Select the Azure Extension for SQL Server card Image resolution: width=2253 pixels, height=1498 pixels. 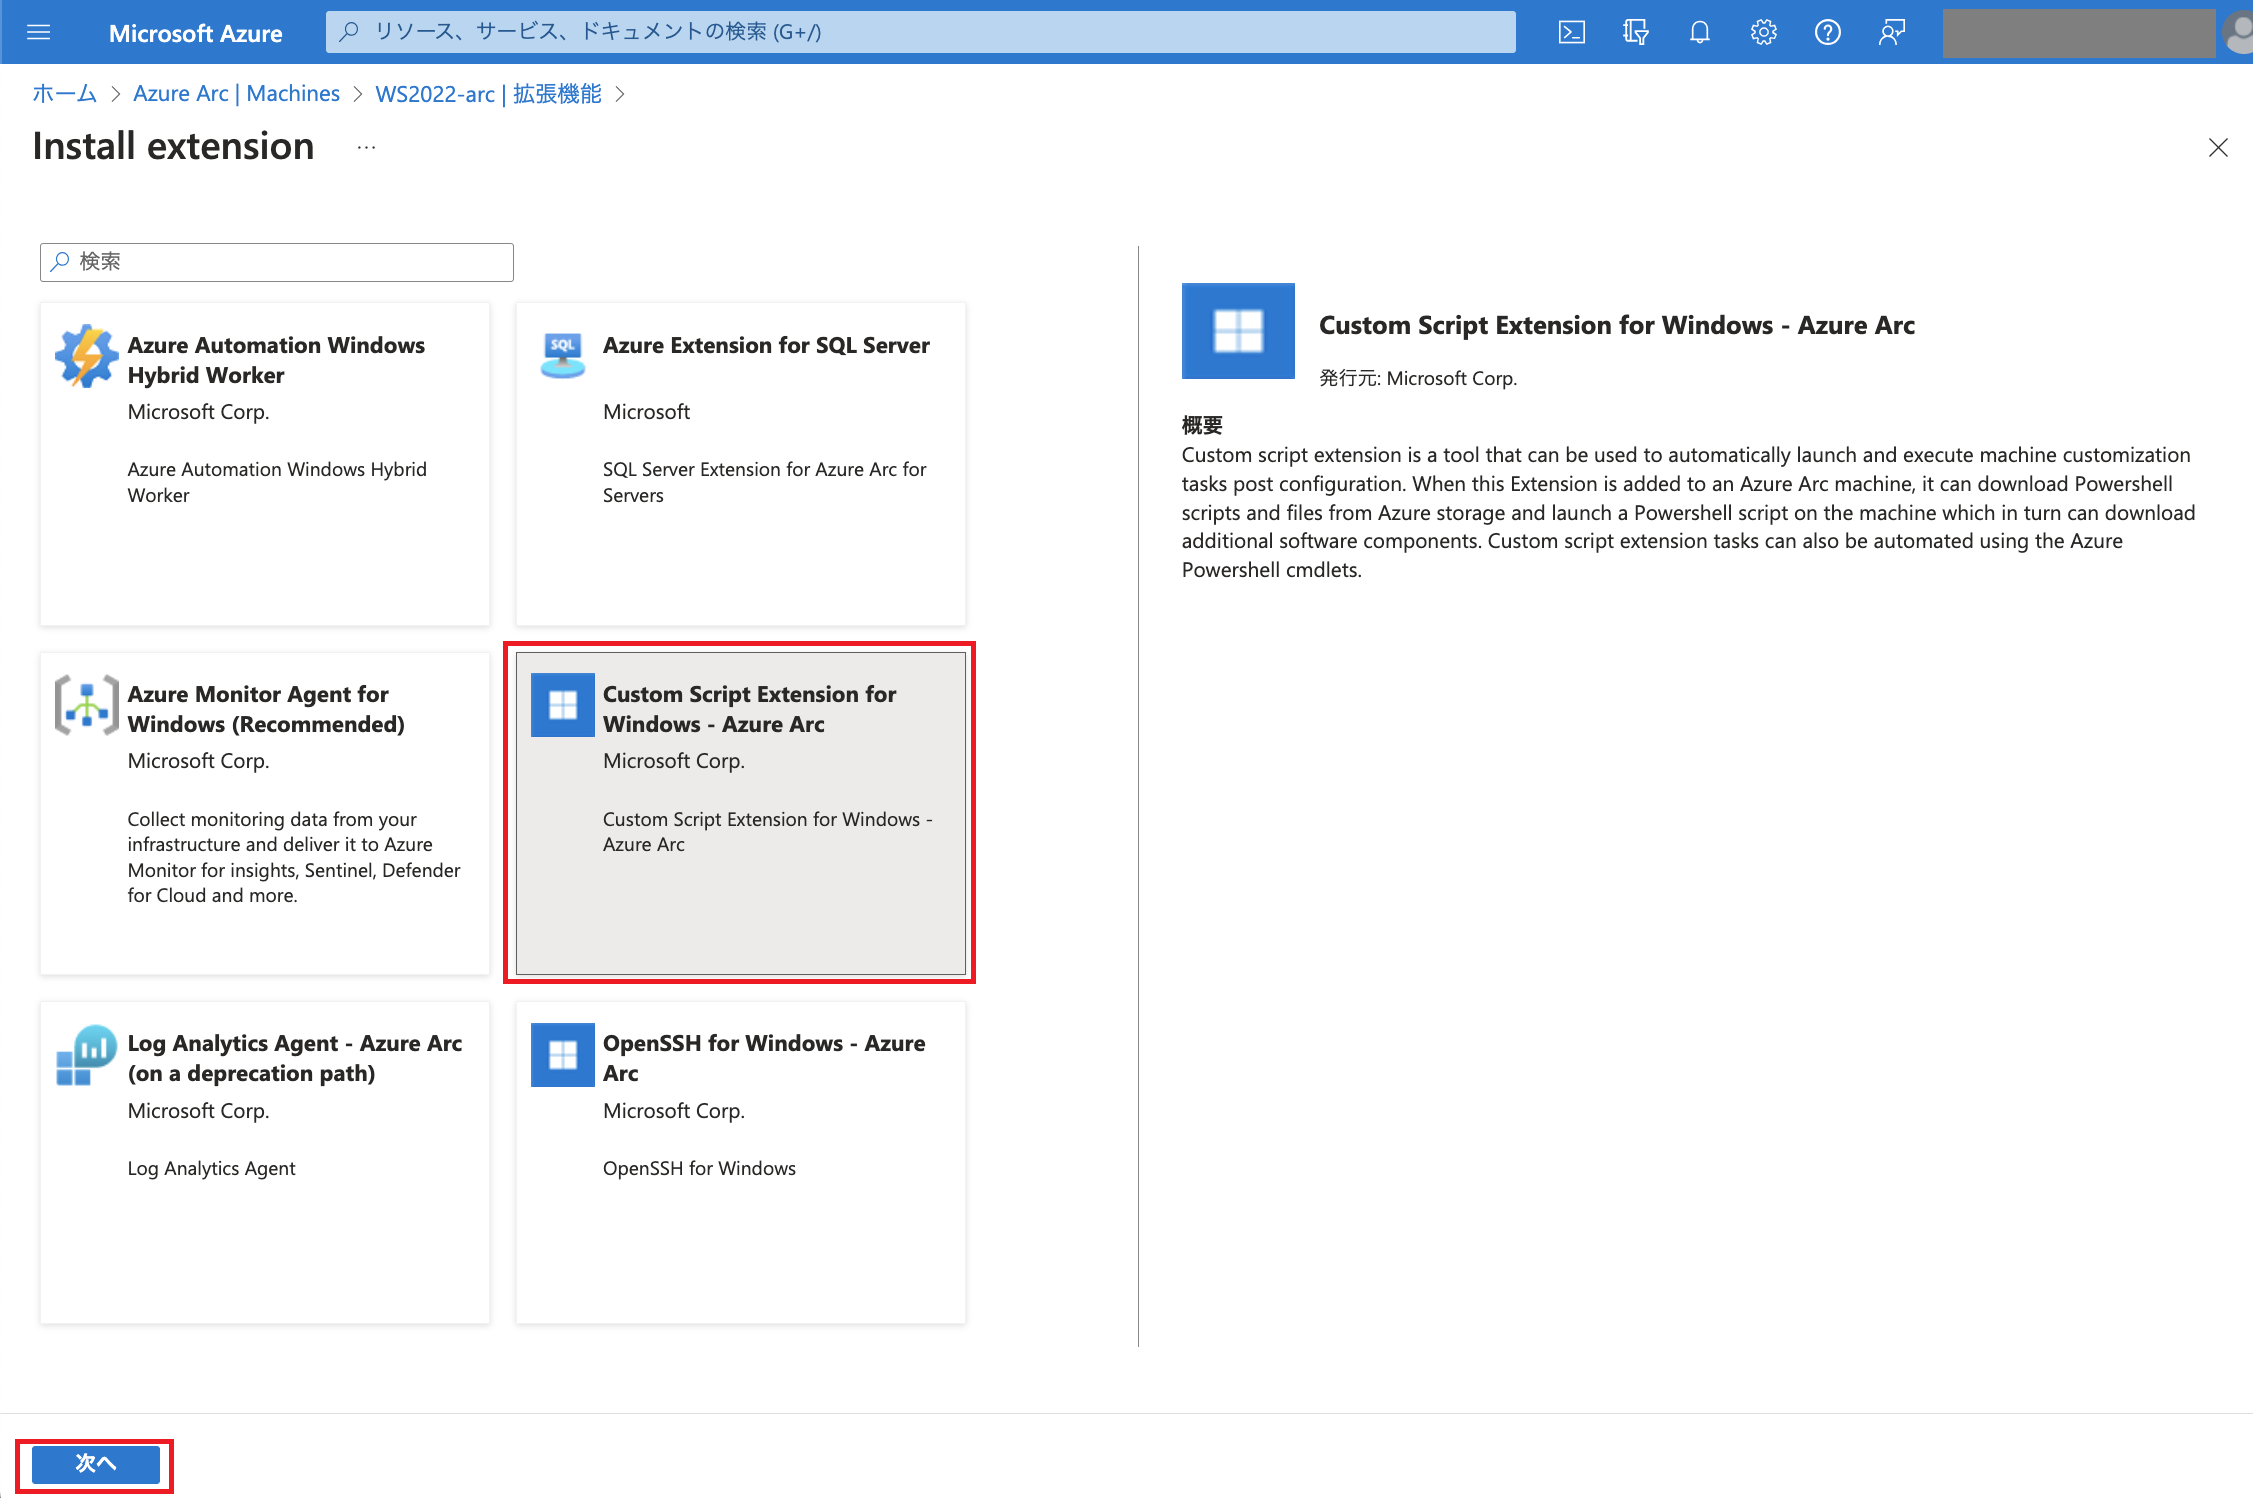740,464
